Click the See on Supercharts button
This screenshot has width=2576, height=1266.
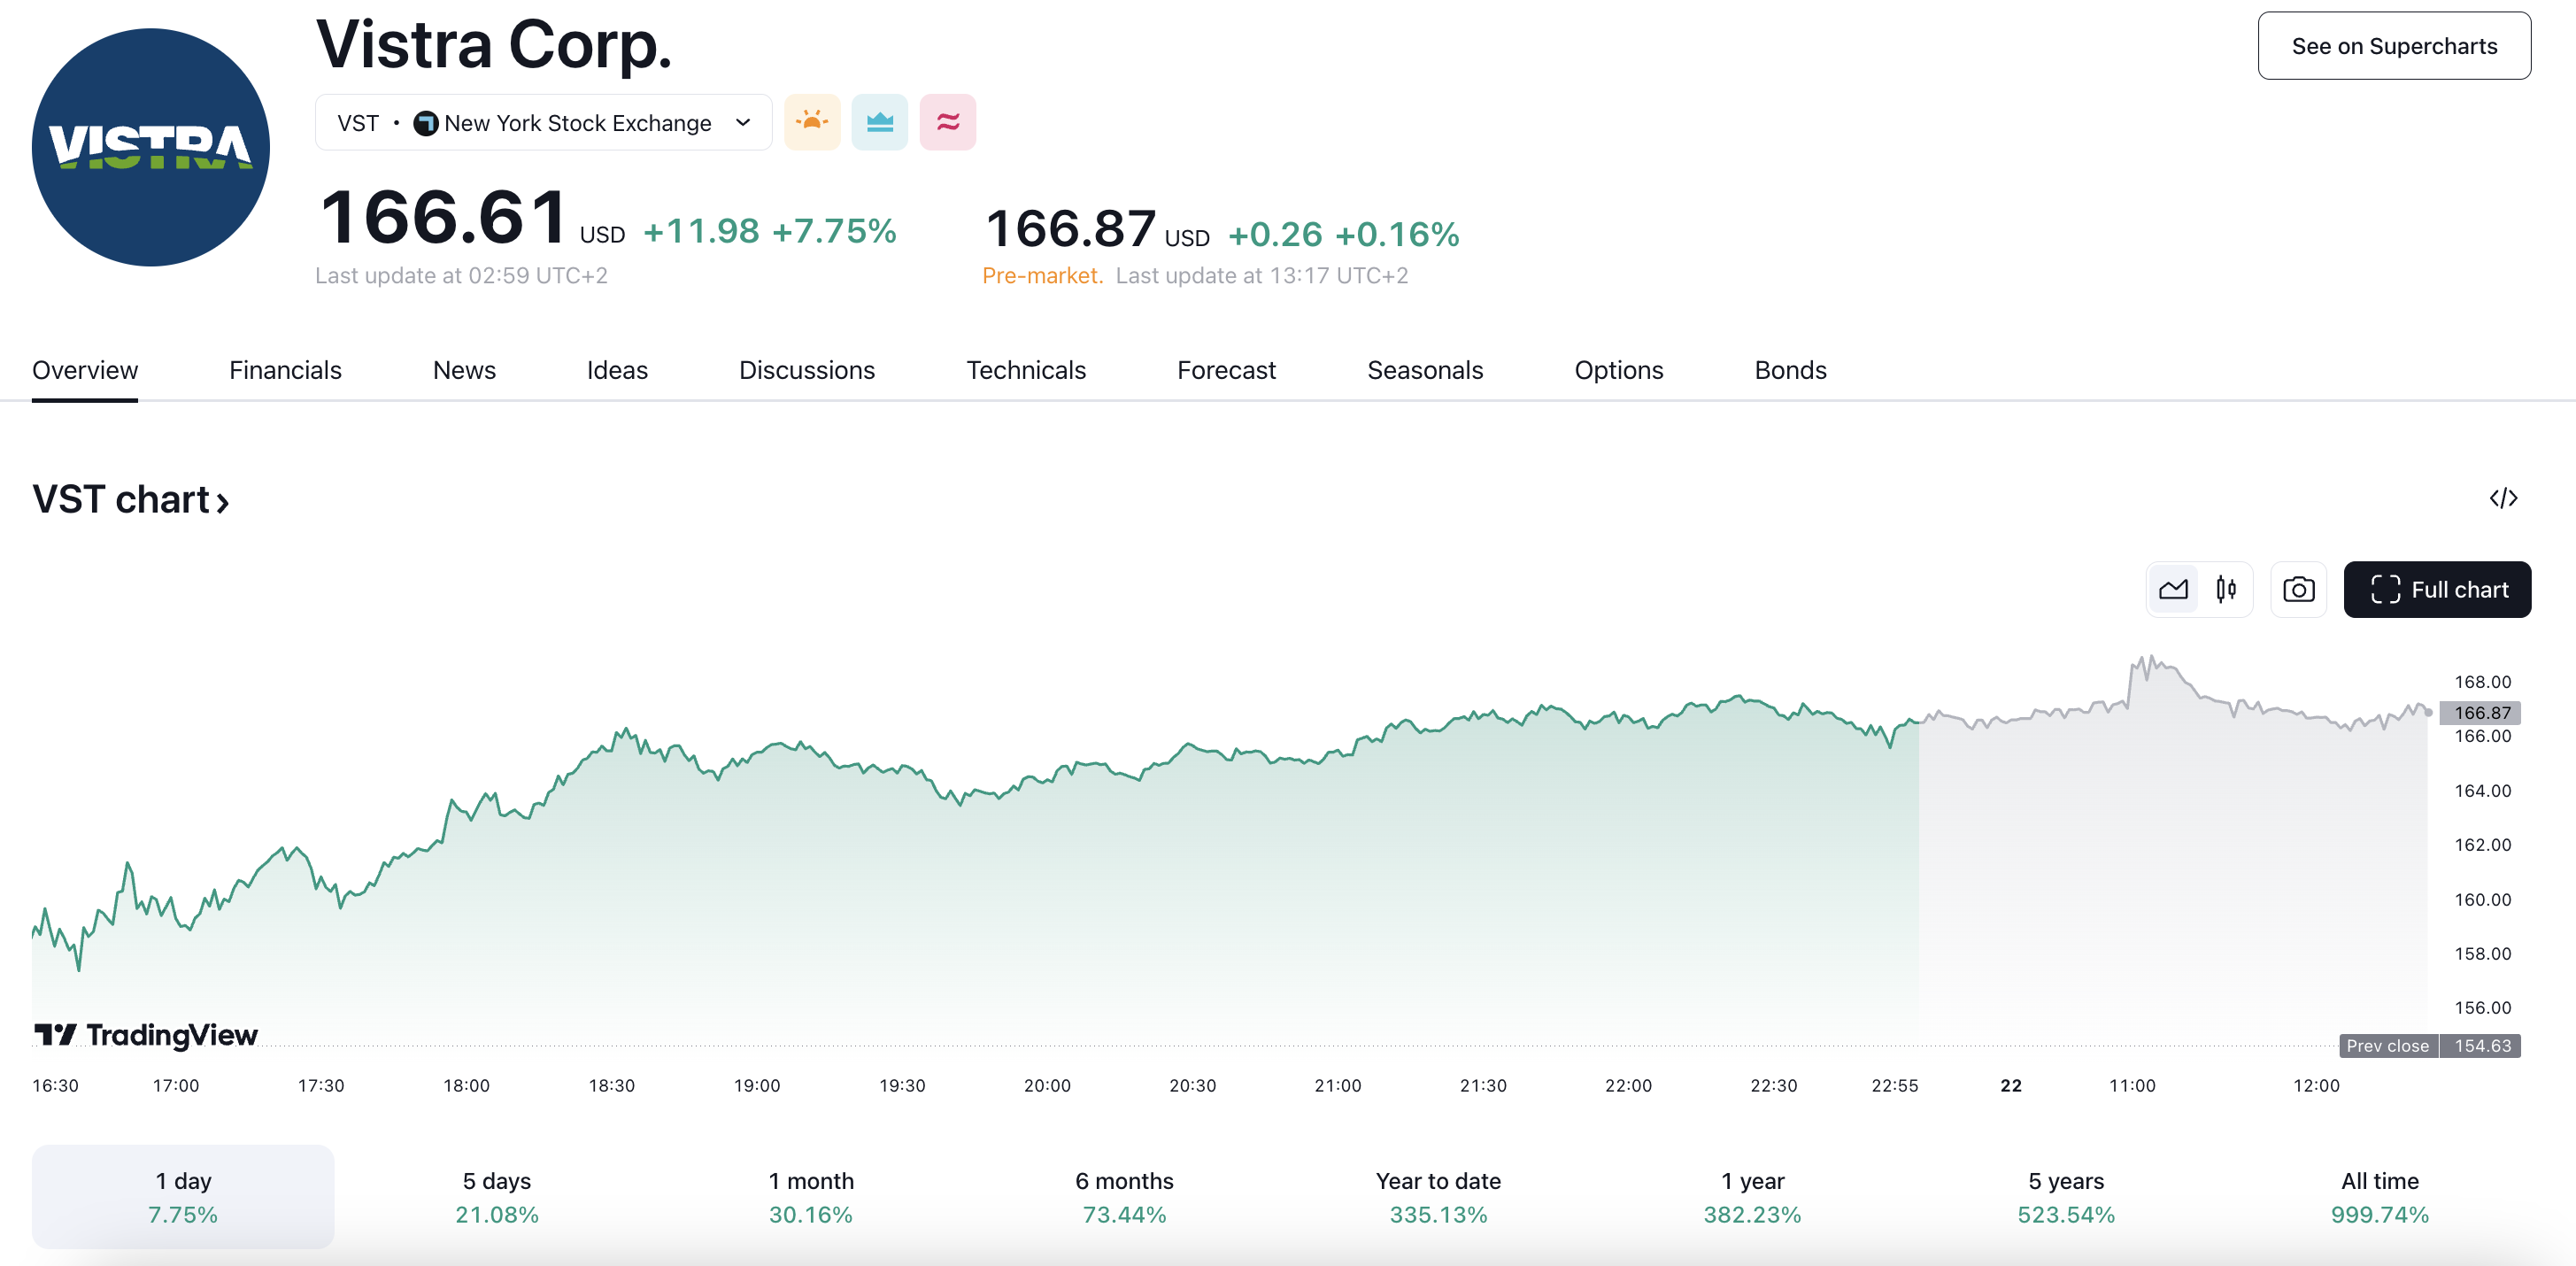coord(2393,46)
